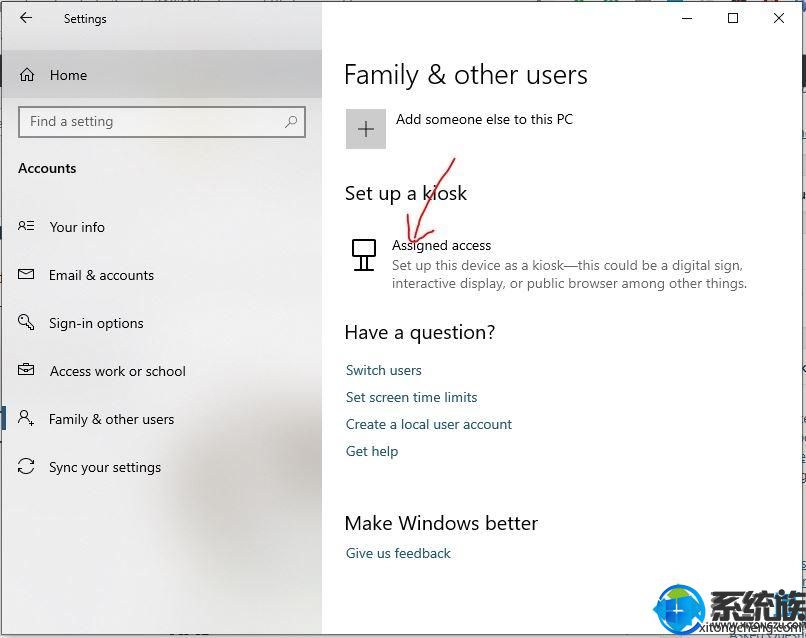
Task: Open Create a local user account link
Action: pyautogui.click(x=429, y=424)
